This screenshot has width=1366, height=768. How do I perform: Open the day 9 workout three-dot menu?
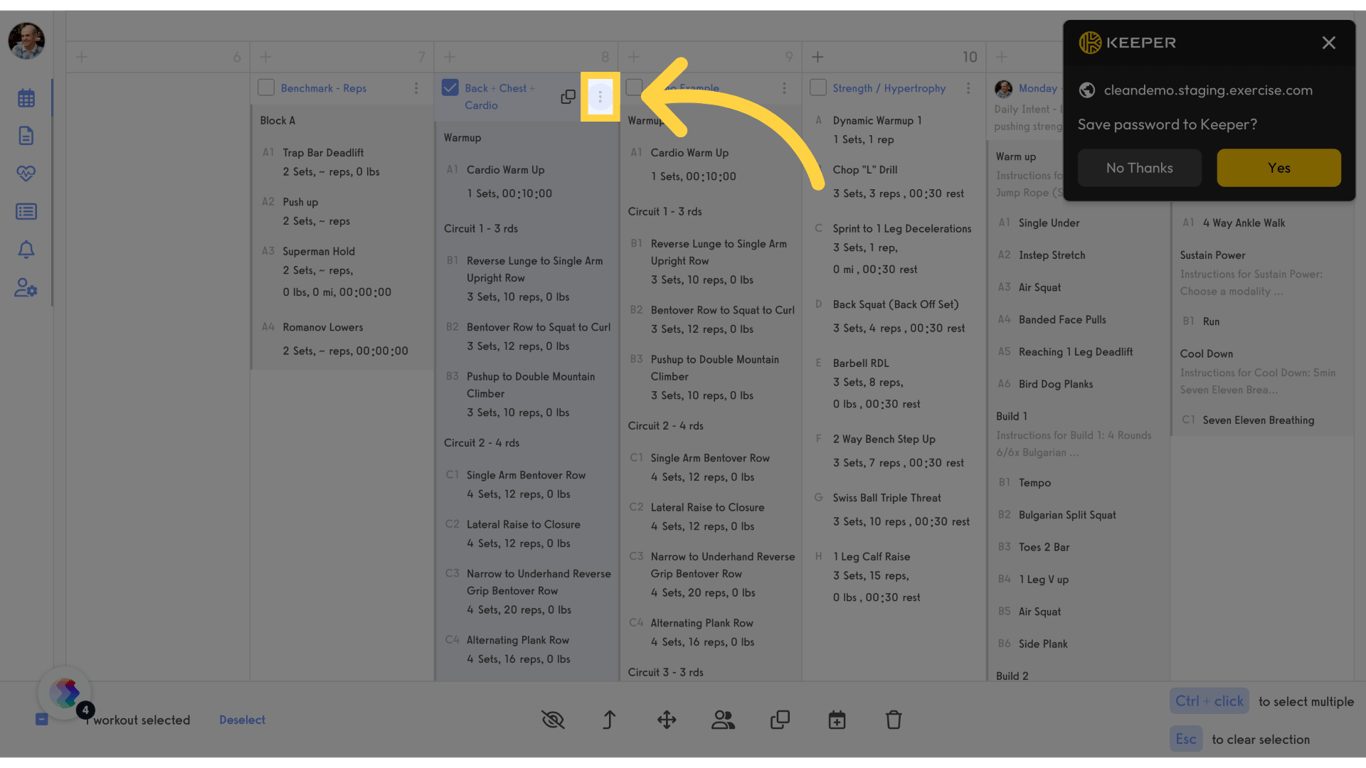784,88
